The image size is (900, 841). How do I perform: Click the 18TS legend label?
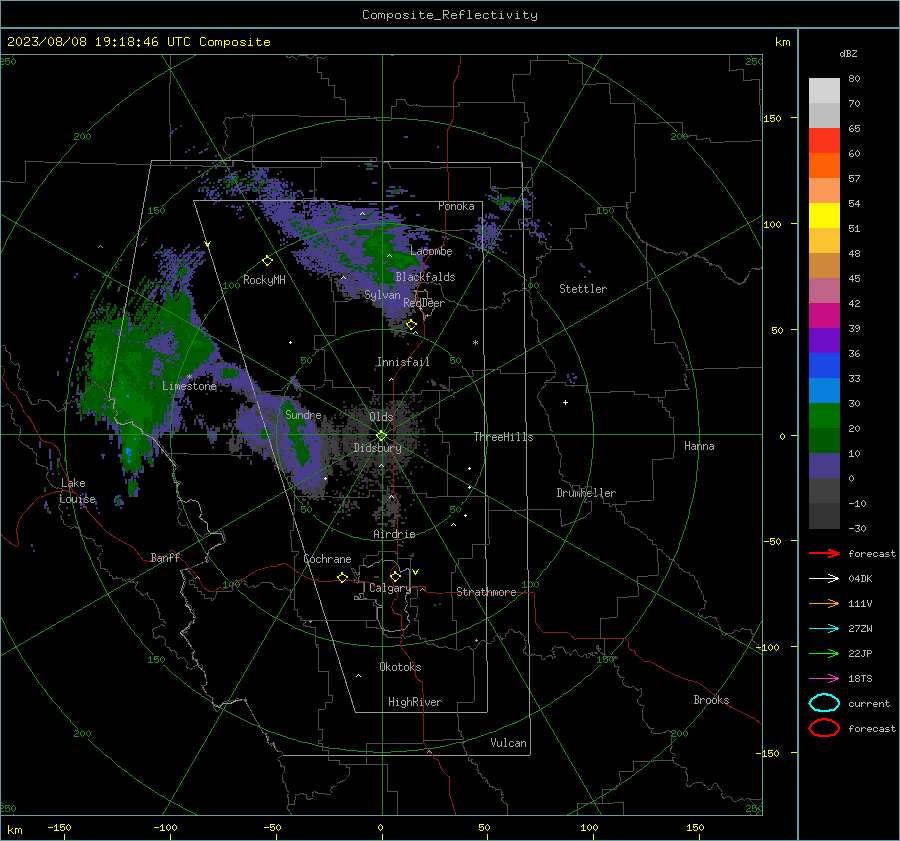click(860, 679)
